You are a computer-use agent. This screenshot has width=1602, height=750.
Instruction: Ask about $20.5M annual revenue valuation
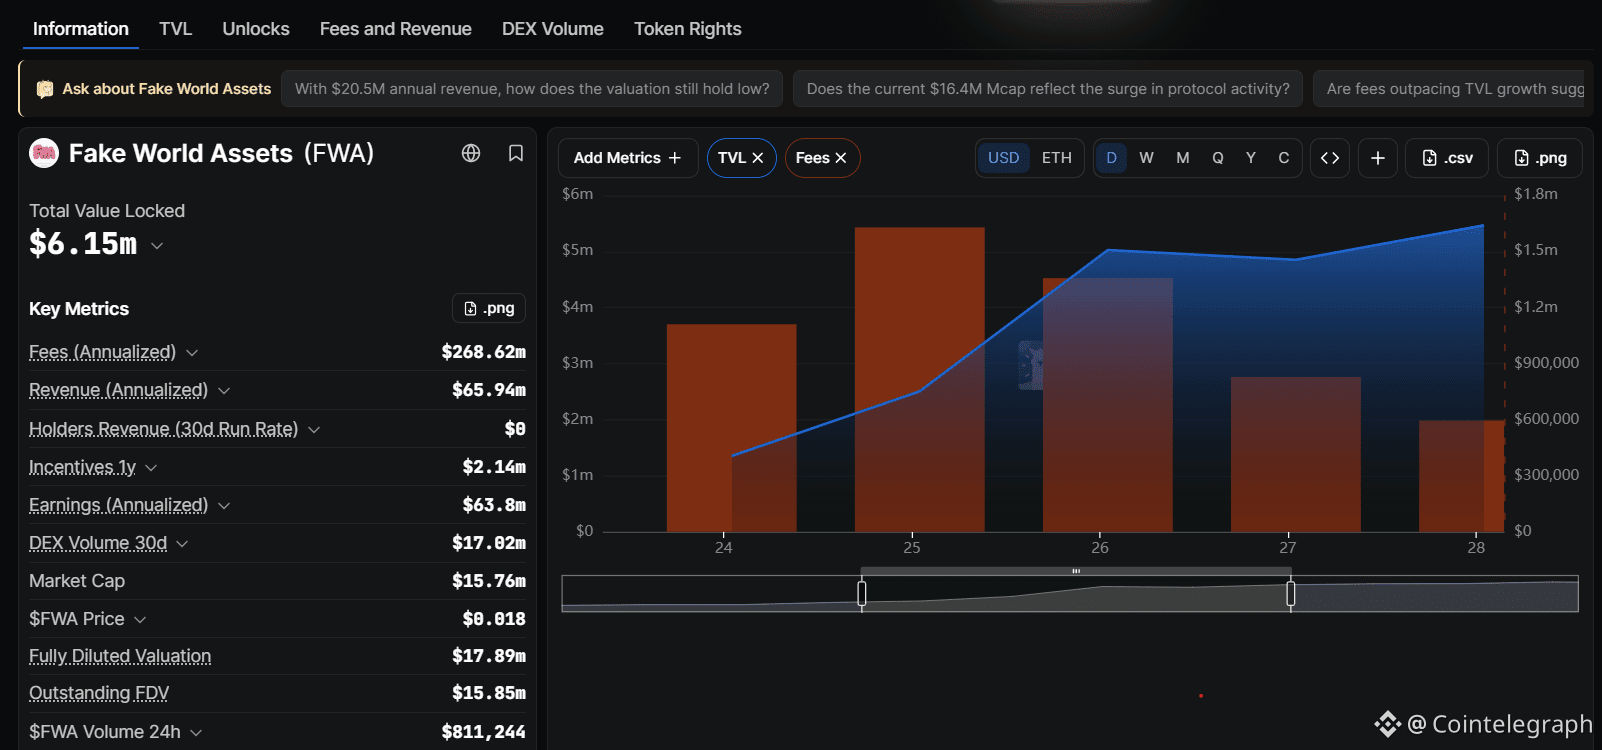pyautogui.click(x=532, y=89)
